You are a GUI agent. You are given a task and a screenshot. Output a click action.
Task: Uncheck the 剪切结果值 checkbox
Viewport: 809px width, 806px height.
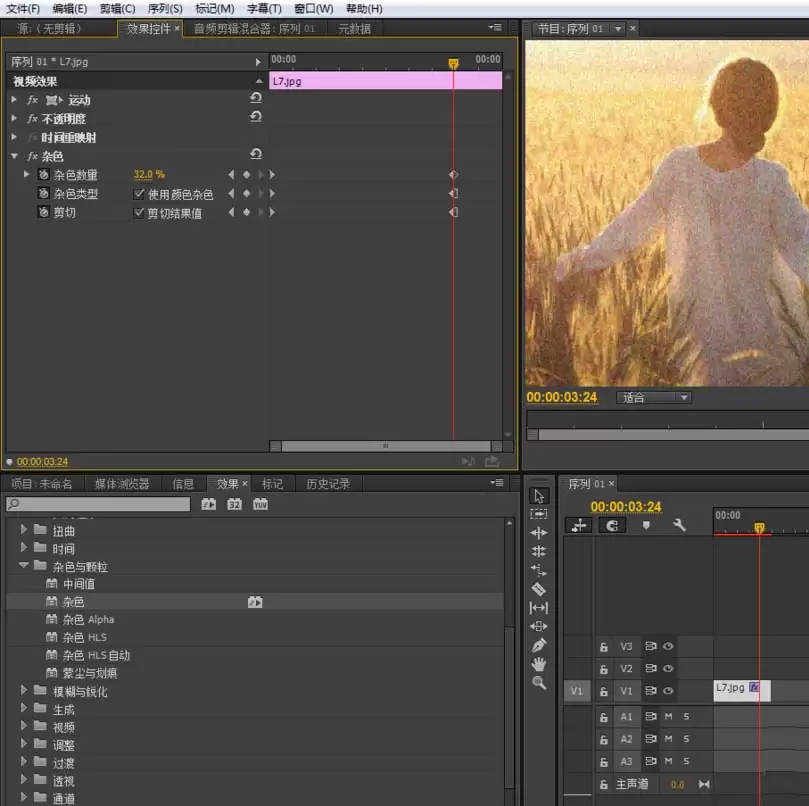[139, 213]
